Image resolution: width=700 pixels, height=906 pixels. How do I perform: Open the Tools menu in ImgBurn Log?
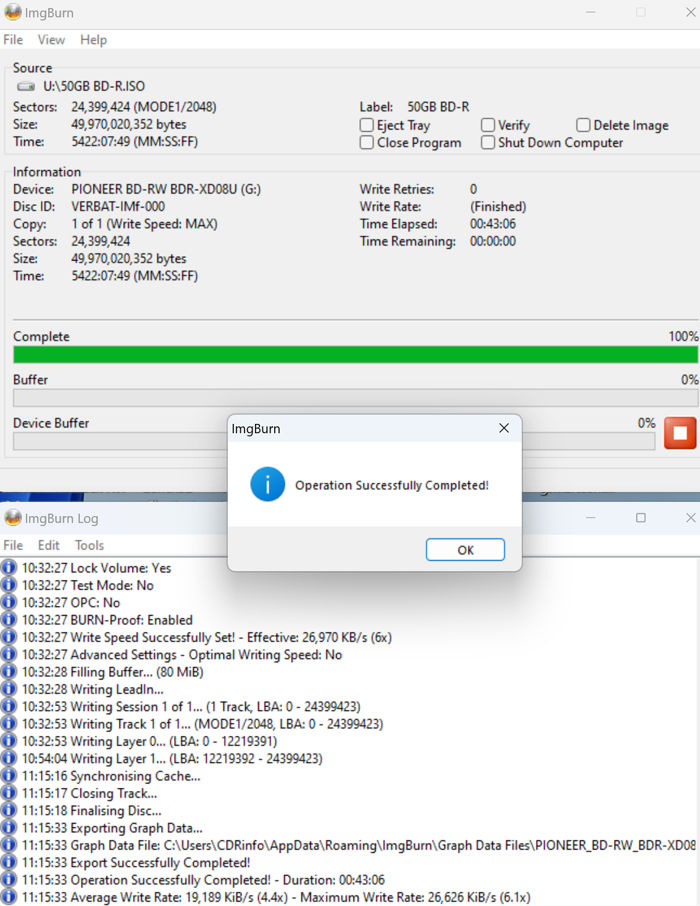90,545
